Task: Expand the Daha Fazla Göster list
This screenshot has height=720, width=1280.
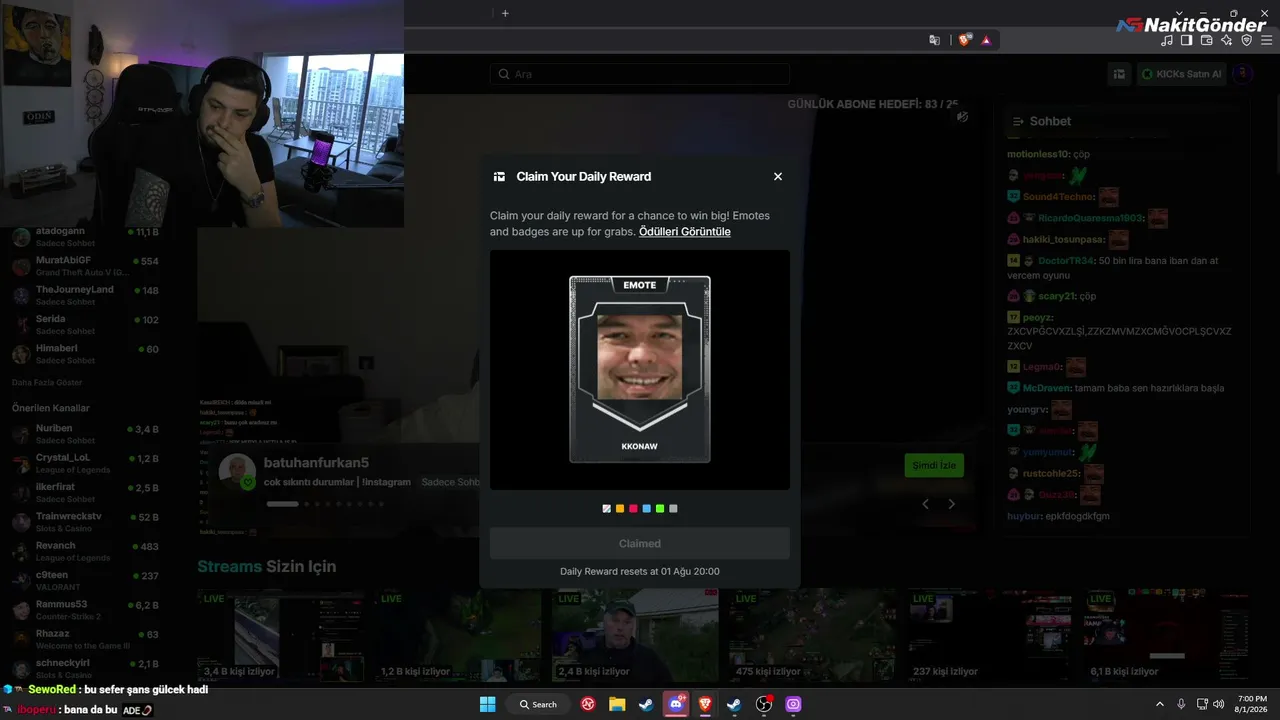Action: [47, 382]
